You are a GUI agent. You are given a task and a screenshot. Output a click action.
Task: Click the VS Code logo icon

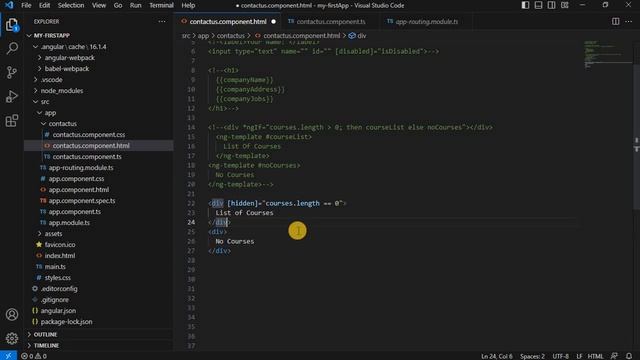point(9,5)
